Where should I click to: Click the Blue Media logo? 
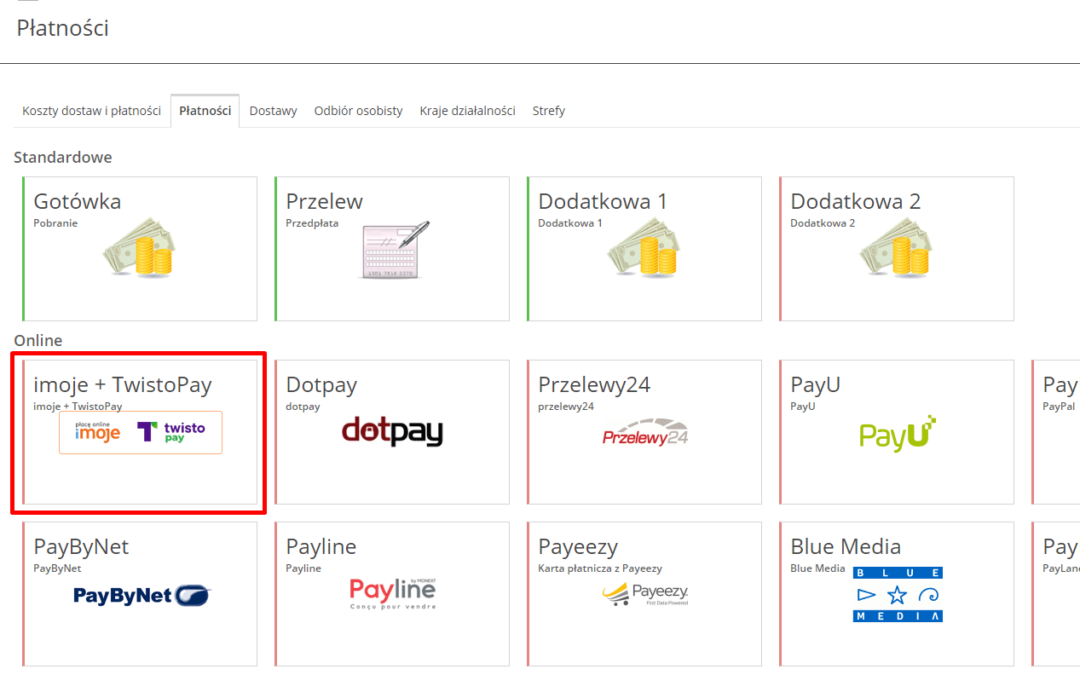897,594
